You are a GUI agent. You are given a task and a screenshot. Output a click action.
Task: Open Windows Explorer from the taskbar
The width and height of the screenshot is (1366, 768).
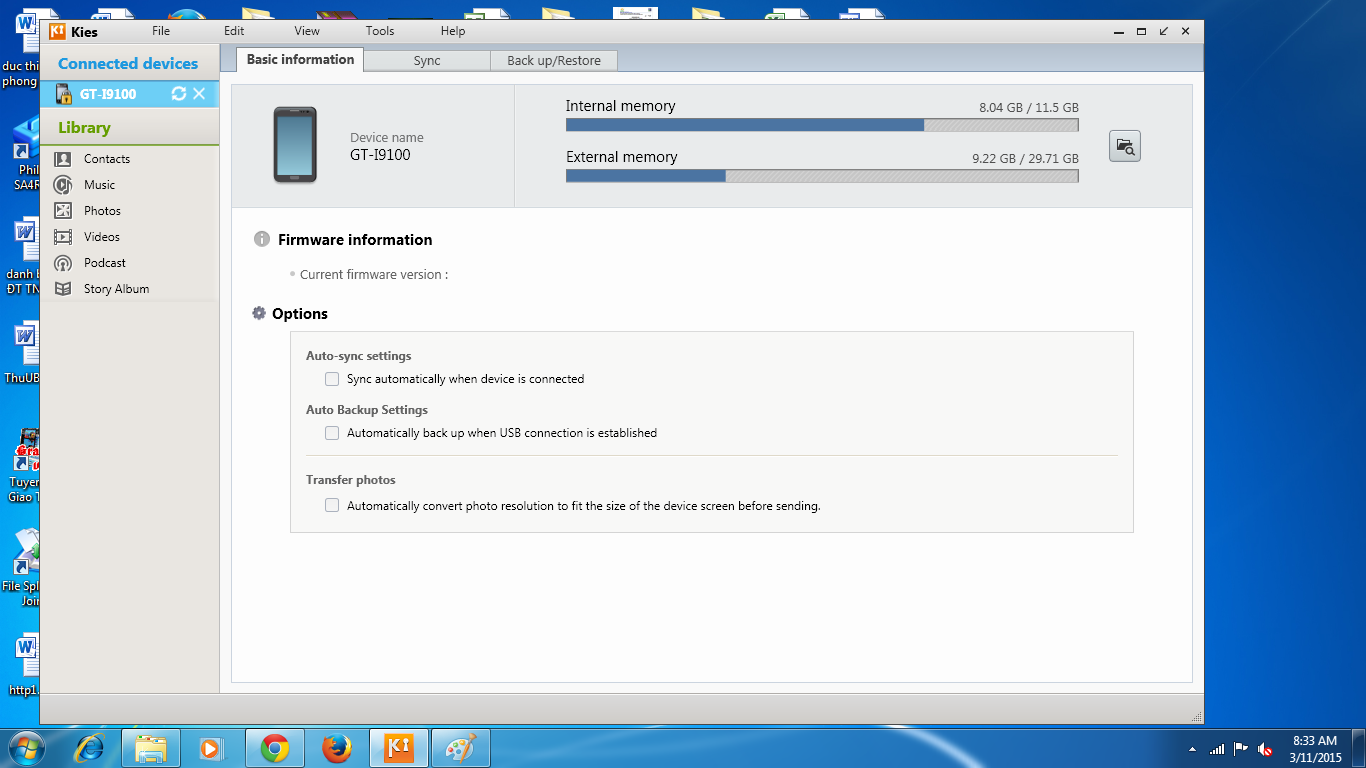(x=151, y=748)
